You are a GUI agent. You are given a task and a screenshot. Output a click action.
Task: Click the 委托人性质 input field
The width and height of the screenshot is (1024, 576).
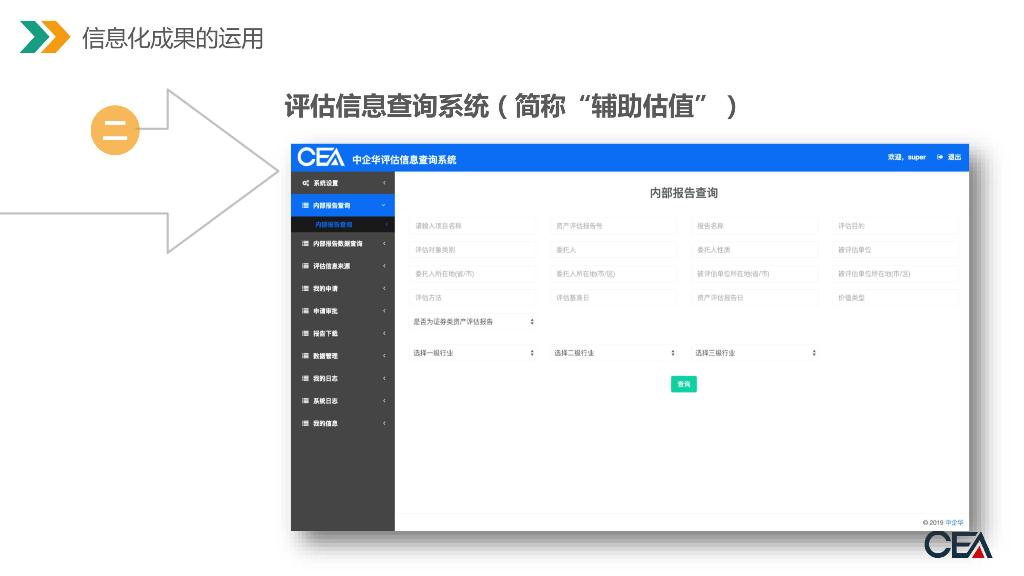click(756, 249)
